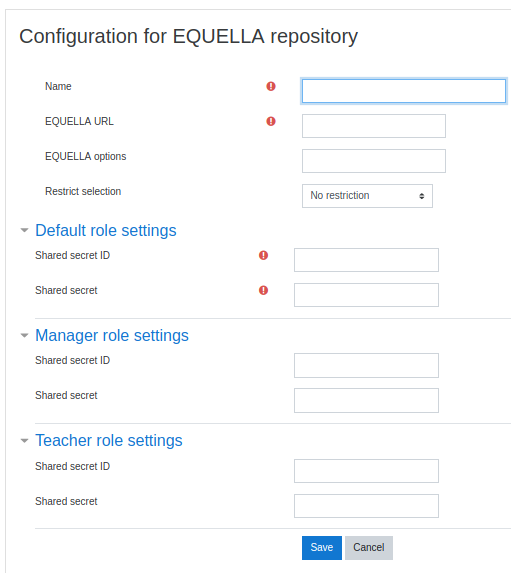This screenshot has width=511, height=573.
Task: Click the Teacher role settings heading
Action: (x=109, y=441)
